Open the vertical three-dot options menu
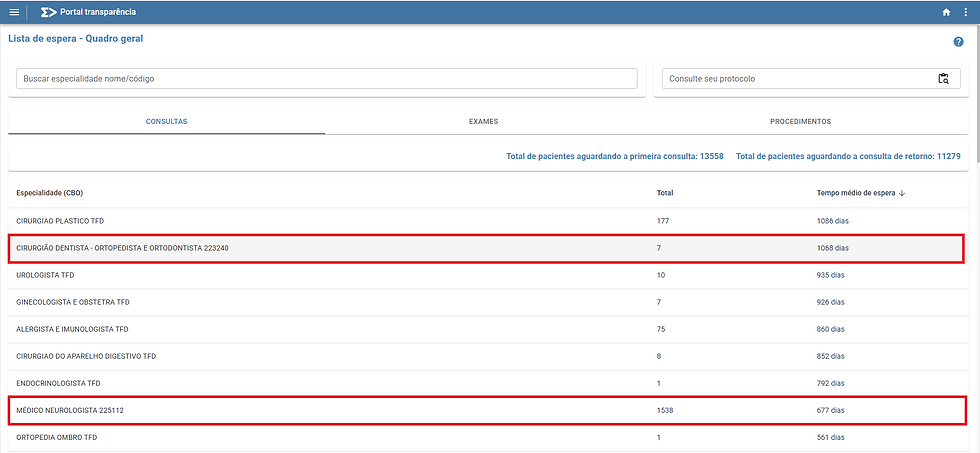This screenshot has width=980, height=453. 966,12
